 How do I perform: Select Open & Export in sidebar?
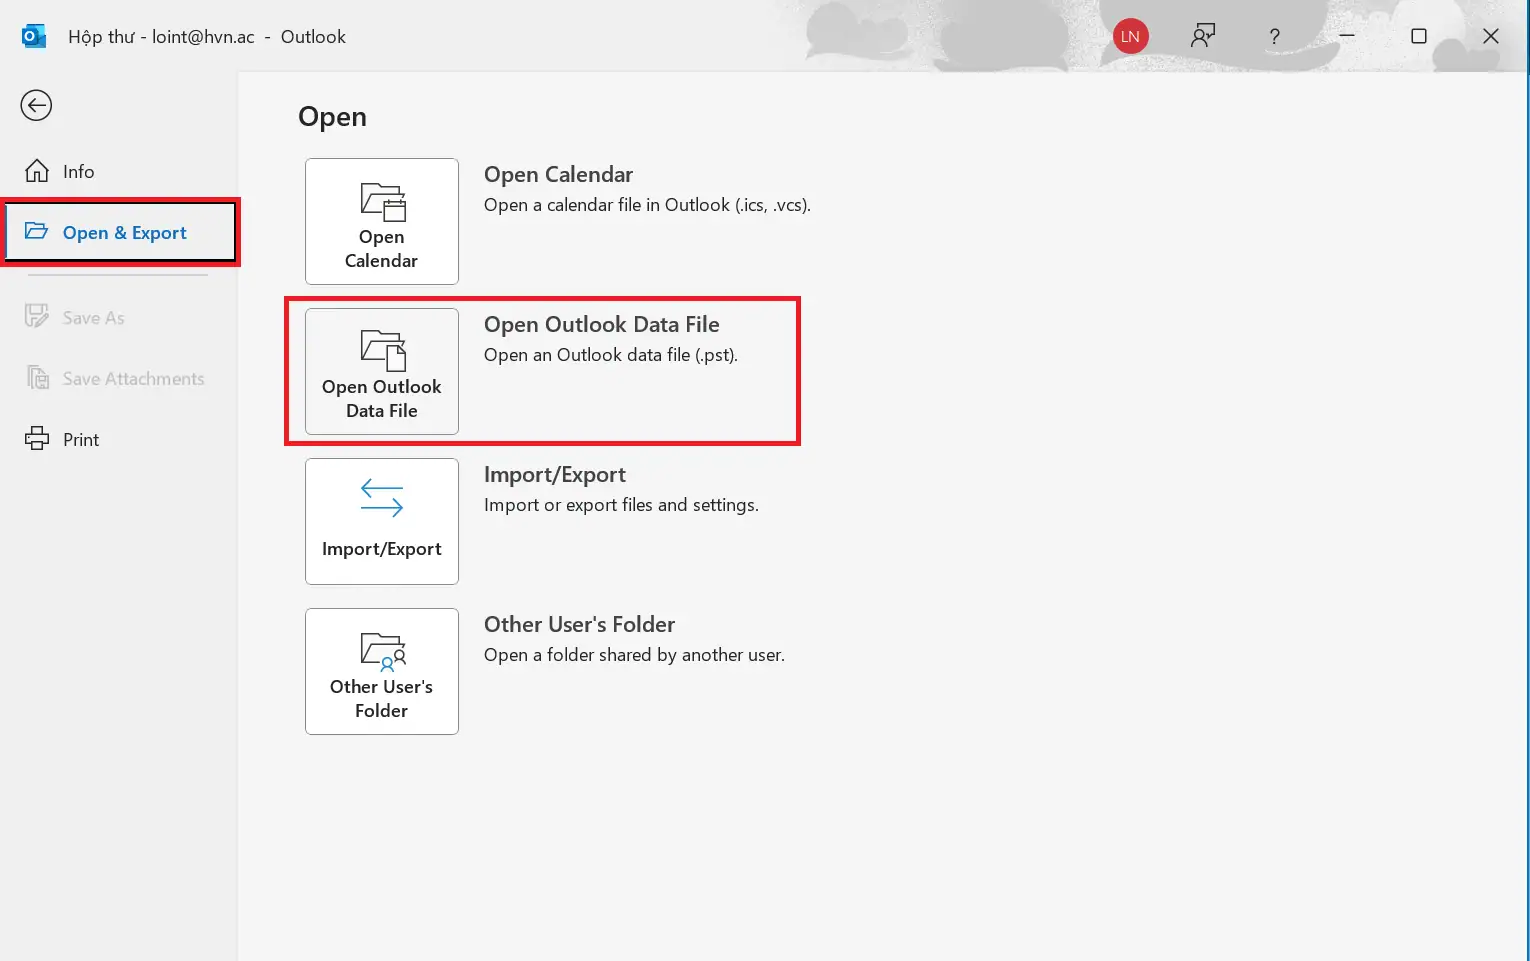[x=121, y=232]
